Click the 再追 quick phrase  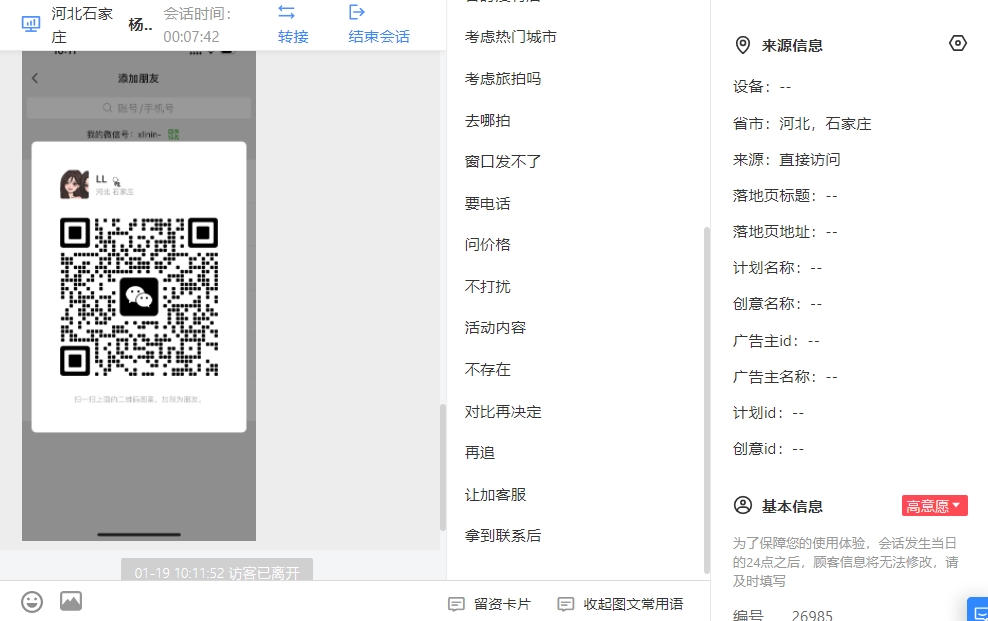point(480,453)
